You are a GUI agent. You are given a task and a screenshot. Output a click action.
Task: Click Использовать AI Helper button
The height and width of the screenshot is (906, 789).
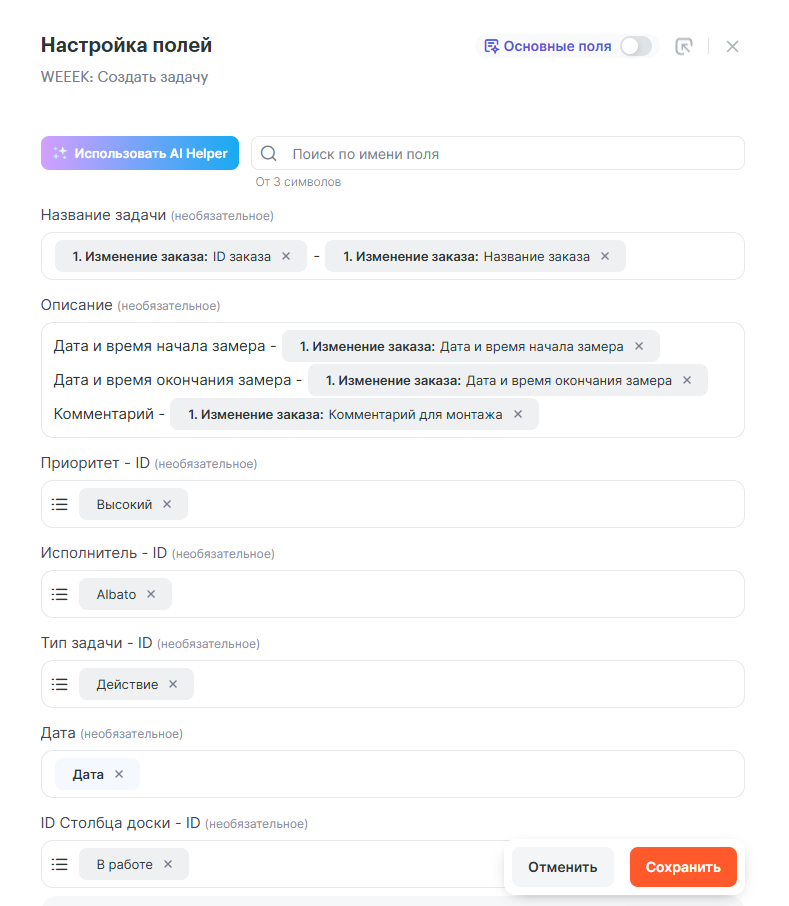tap(140, 153)
